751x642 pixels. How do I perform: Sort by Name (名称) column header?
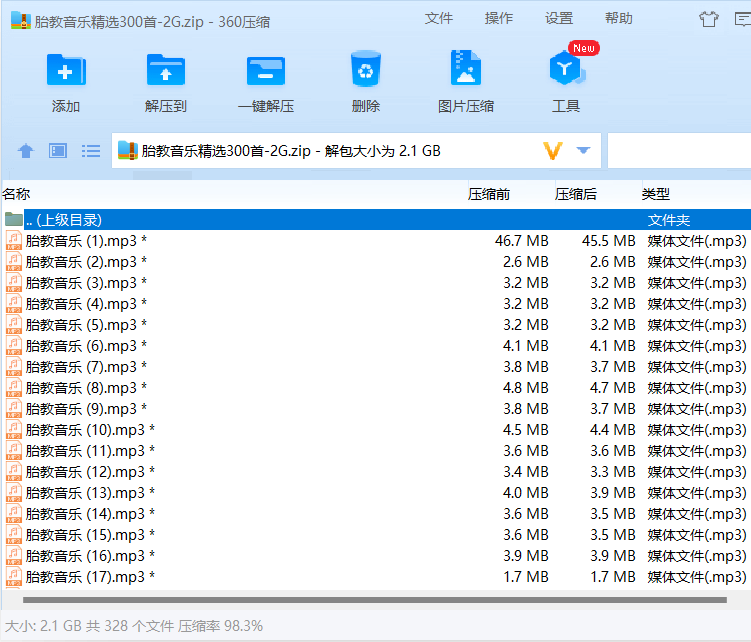(17, 194)
